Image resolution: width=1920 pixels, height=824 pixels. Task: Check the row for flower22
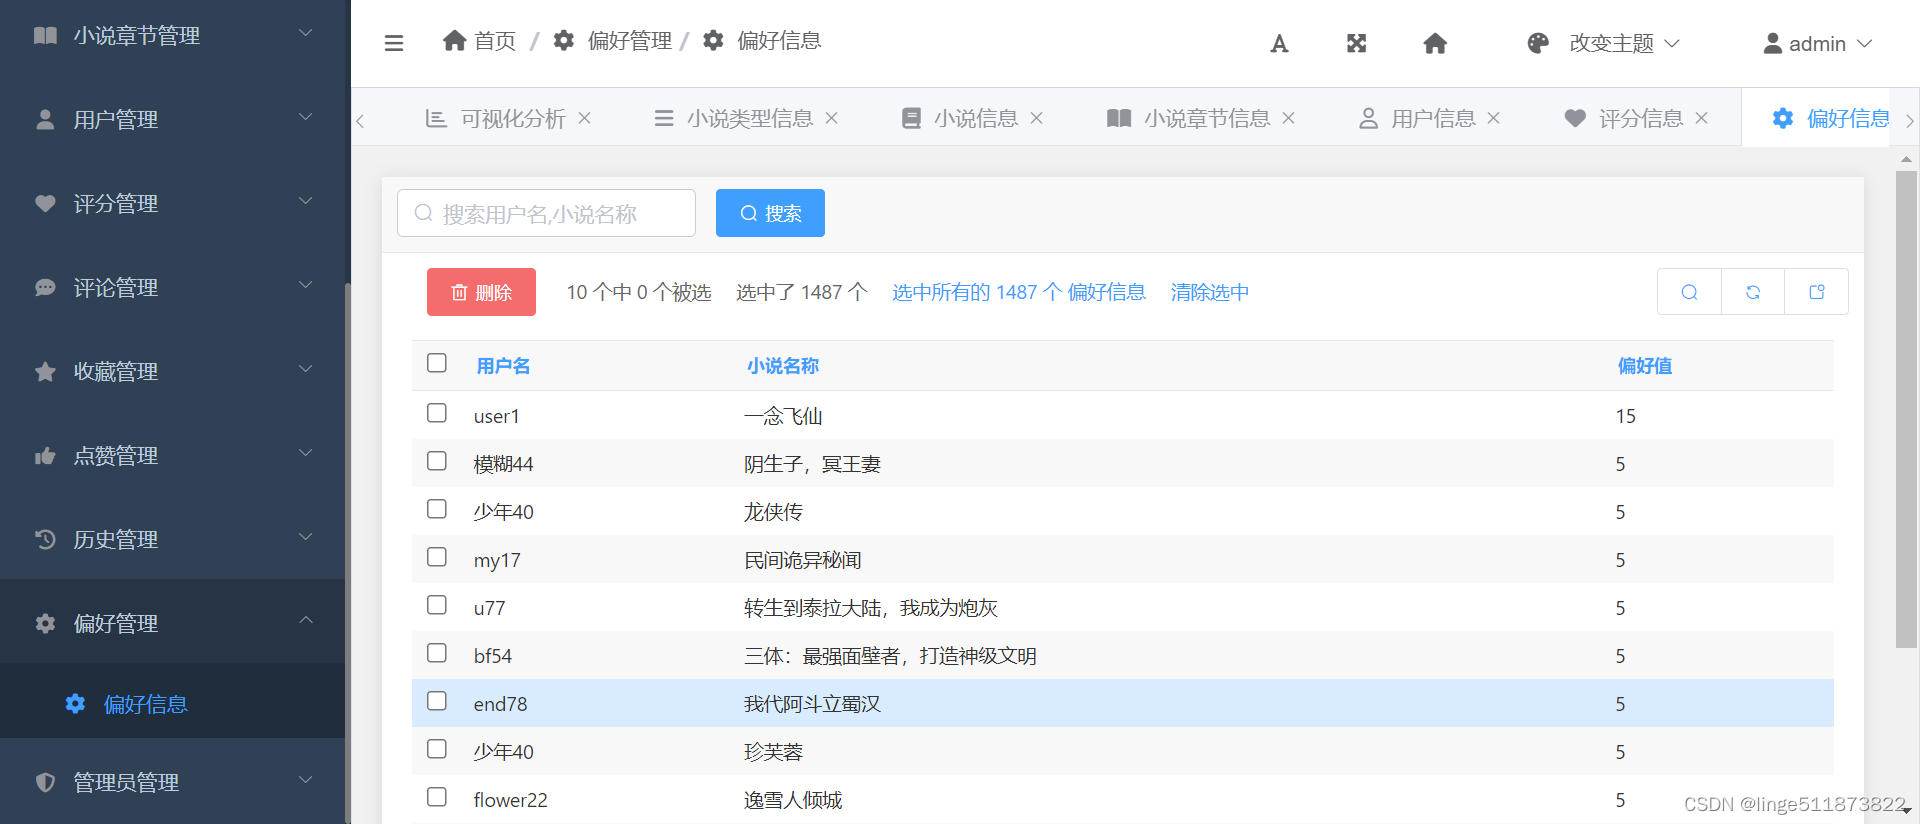[437, 797]
